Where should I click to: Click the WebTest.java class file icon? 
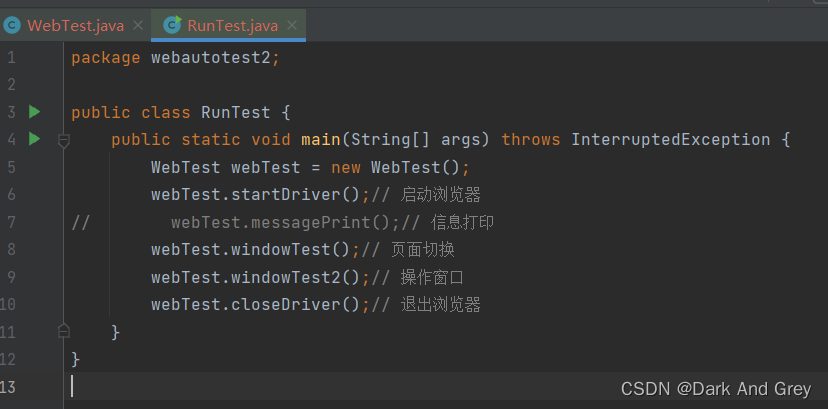[x=12, y=25]
